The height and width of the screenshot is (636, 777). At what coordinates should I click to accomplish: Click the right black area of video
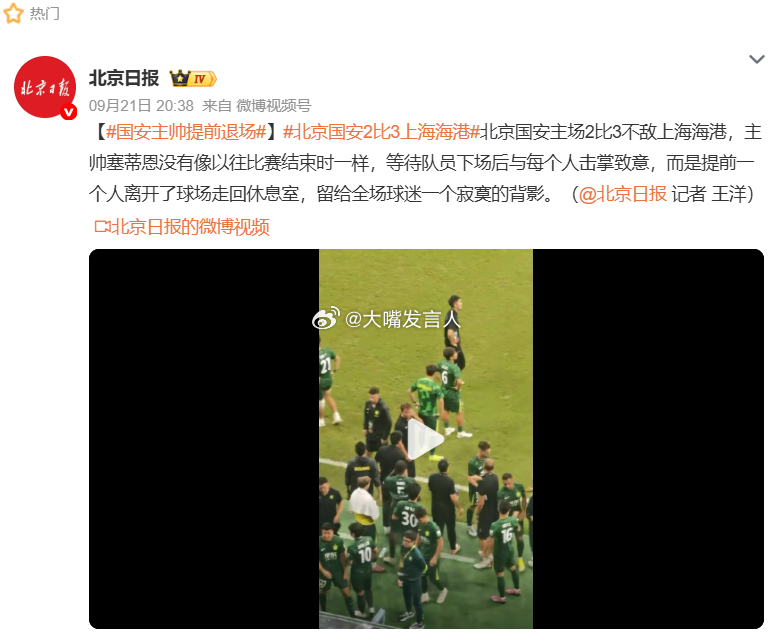(648, 439)
